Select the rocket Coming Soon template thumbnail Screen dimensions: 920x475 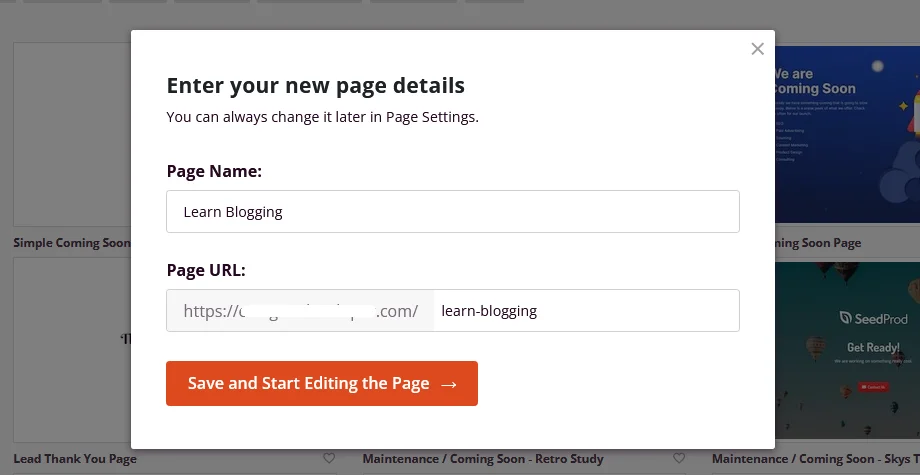pyautogui.click(x=847, y=134)
